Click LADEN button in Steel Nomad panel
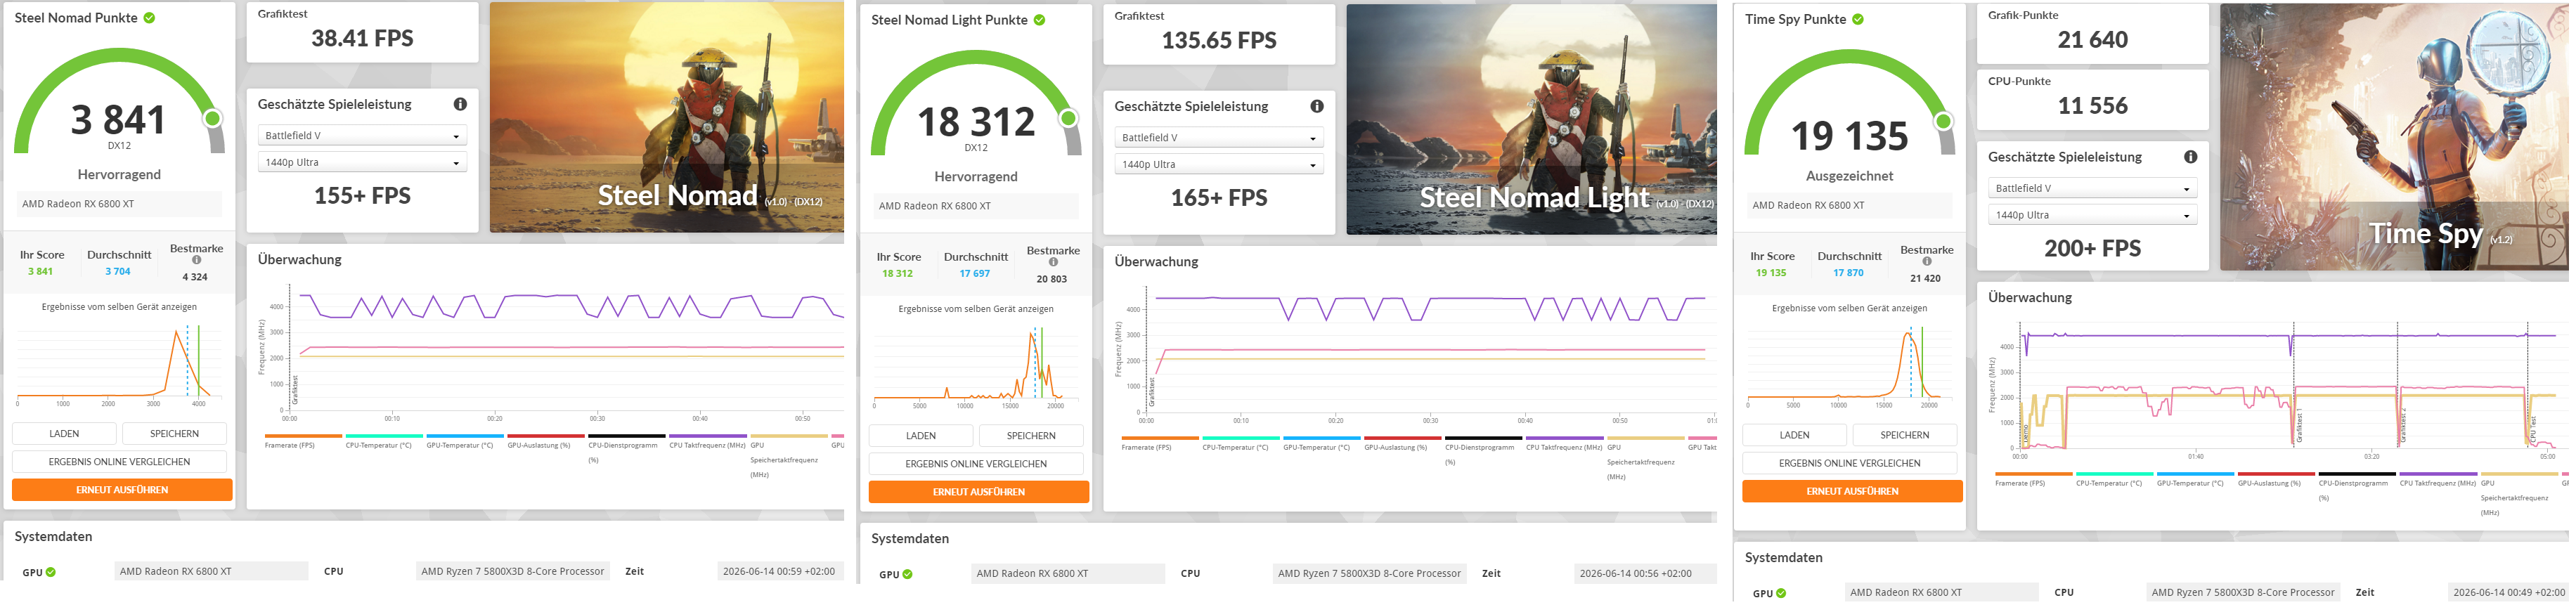Screen dimensions: 2576x605 coord(64,434)
